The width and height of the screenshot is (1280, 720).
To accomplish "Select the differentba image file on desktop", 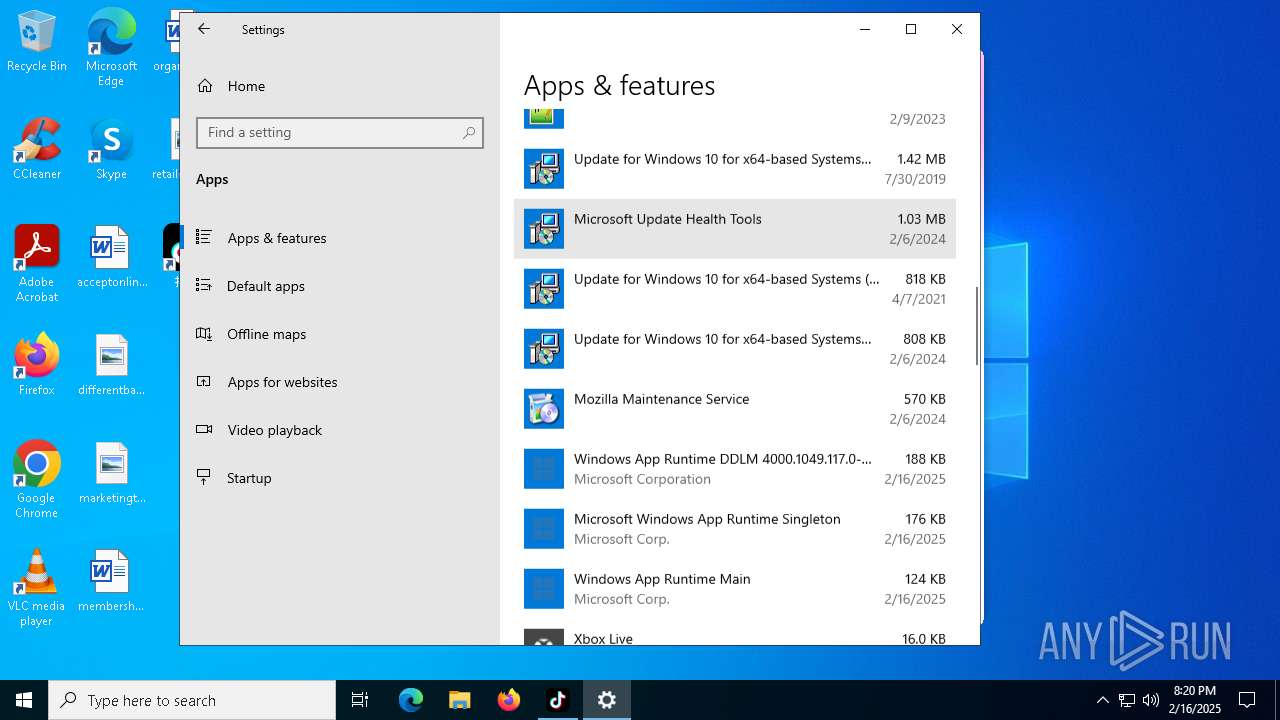I will 111,365.
